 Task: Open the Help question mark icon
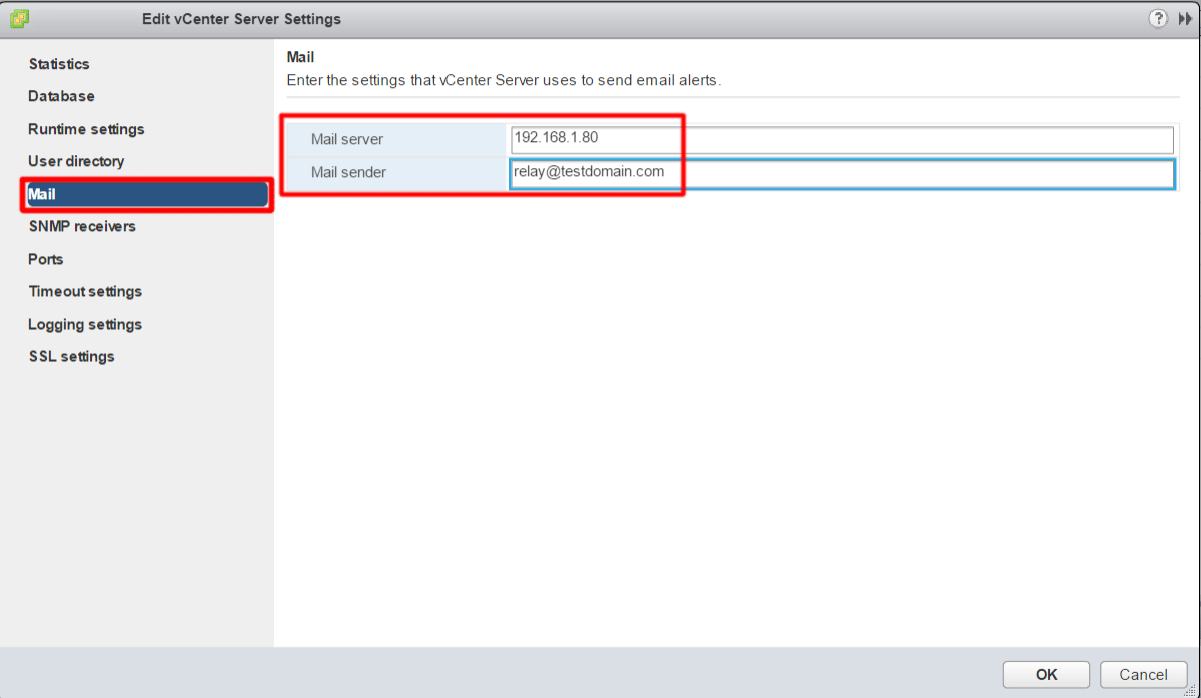(x=1158, y=18)
